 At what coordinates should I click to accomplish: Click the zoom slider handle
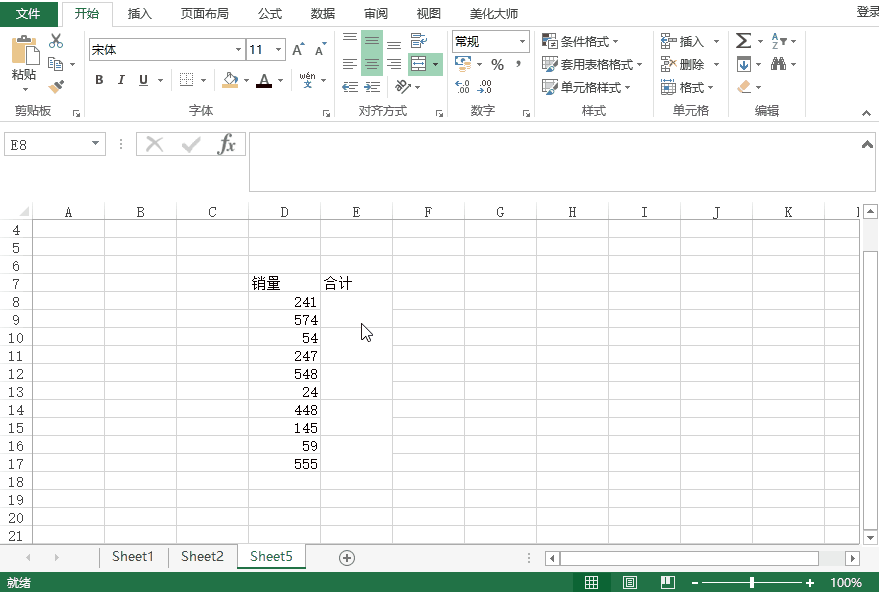[752, 583]
